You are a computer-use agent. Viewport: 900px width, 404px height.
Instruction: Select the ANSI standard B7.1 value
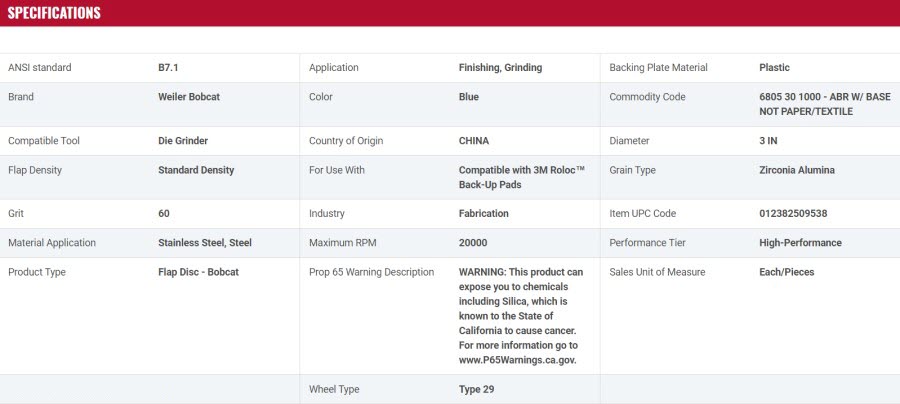point(168,68)
